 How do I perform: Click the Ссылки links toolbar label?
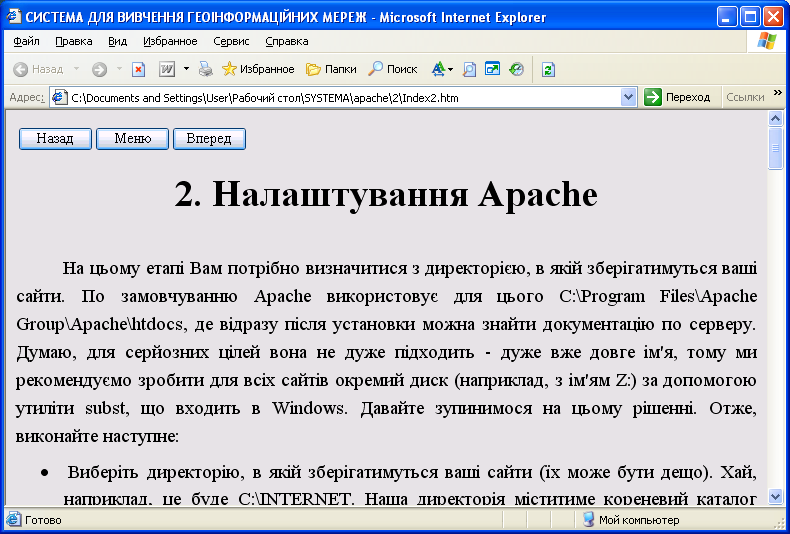745,97
